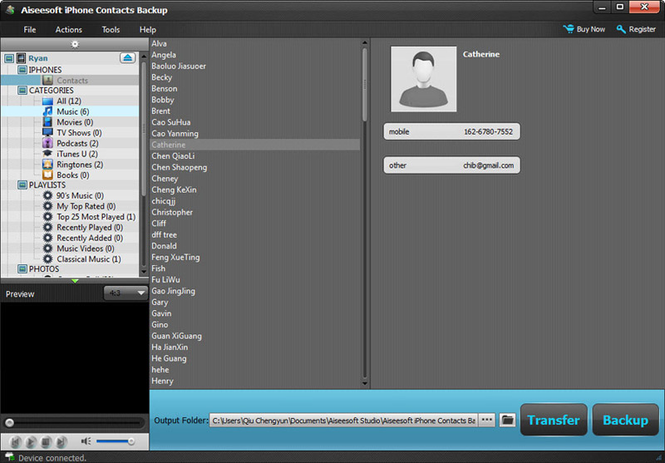665x463 pixels.
Task: Open the 4:3 aspect ratio dropdown
Action: pos(126,293)
